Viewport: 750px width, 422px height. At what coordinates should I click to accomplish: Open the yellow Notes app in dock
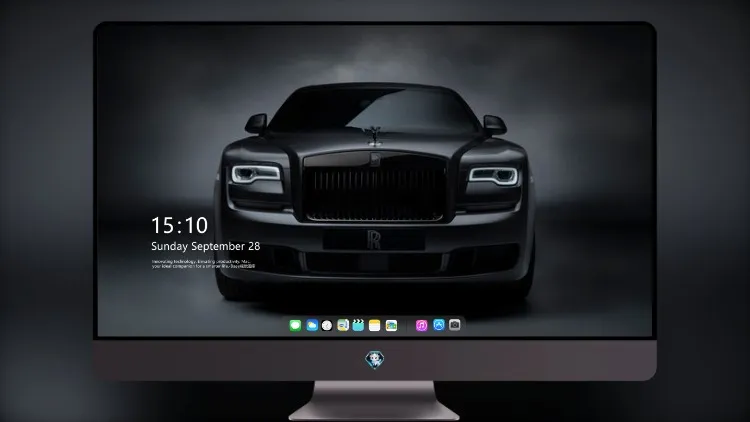[x=375, y=326]
